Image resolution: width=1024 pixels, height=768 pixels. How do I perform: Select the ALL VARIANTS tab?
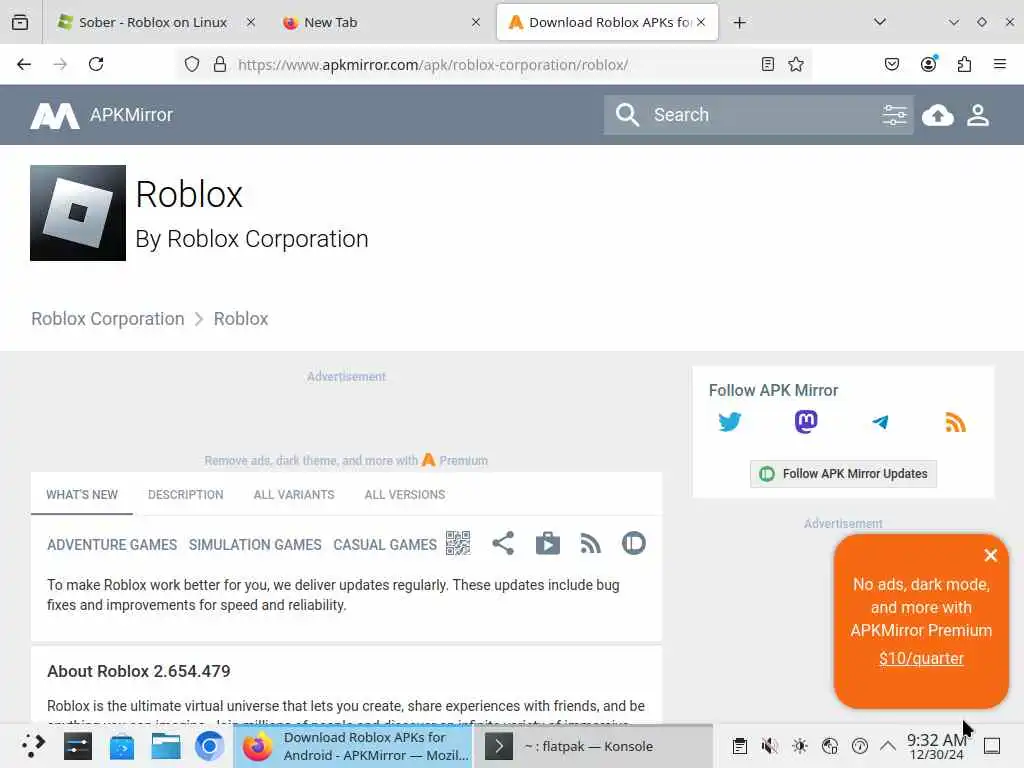pos(294,494)
